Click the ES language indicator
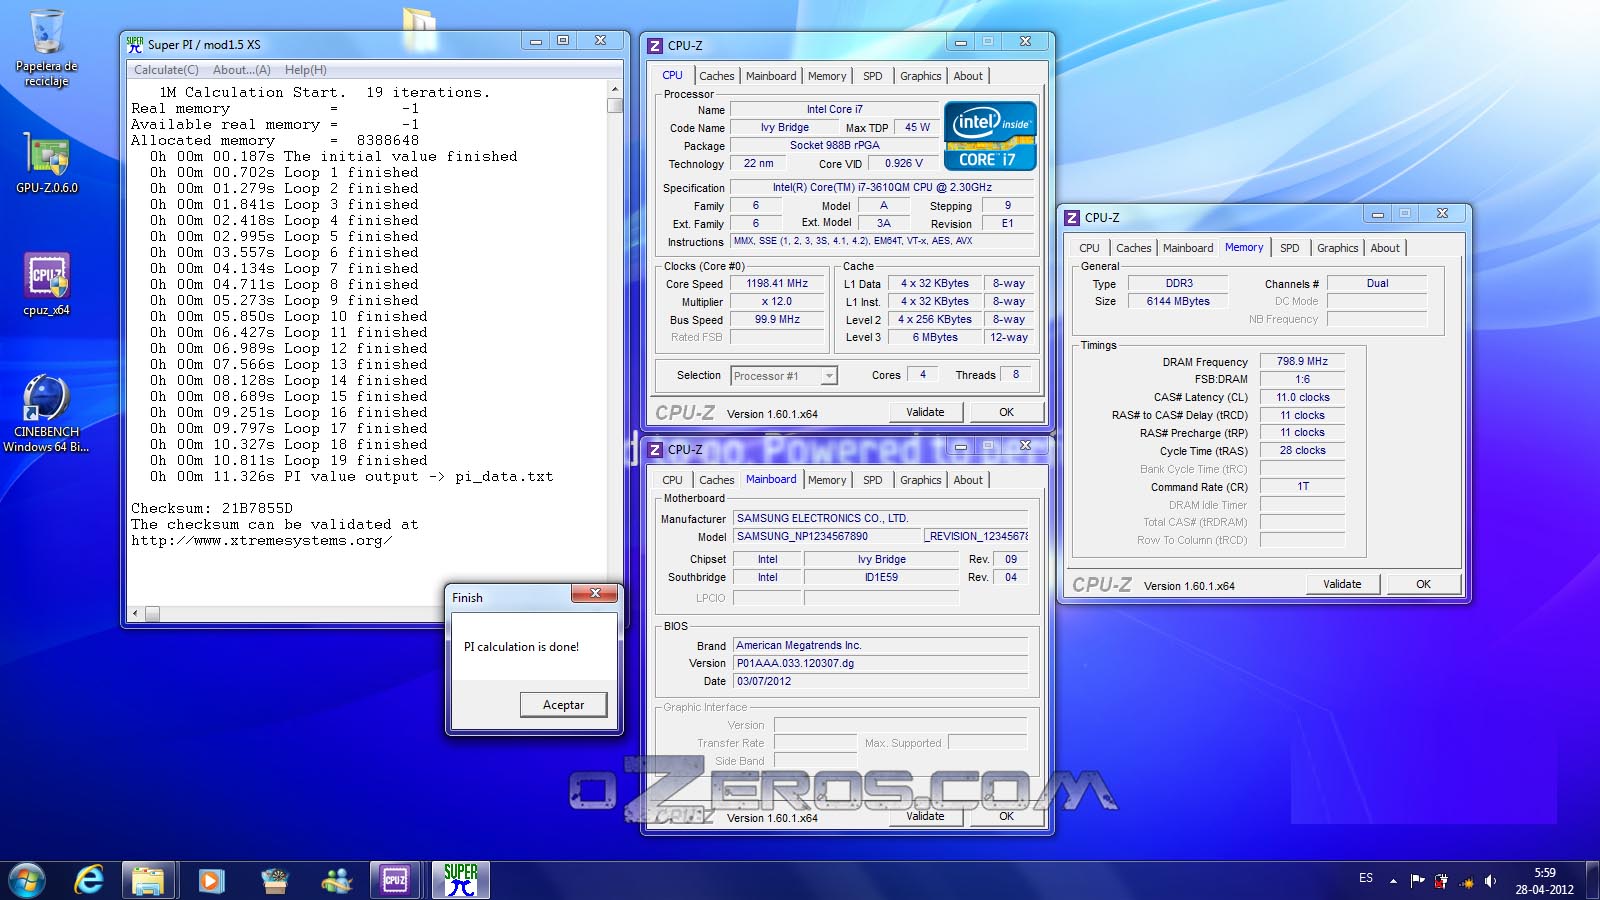 pos(1366,878)
